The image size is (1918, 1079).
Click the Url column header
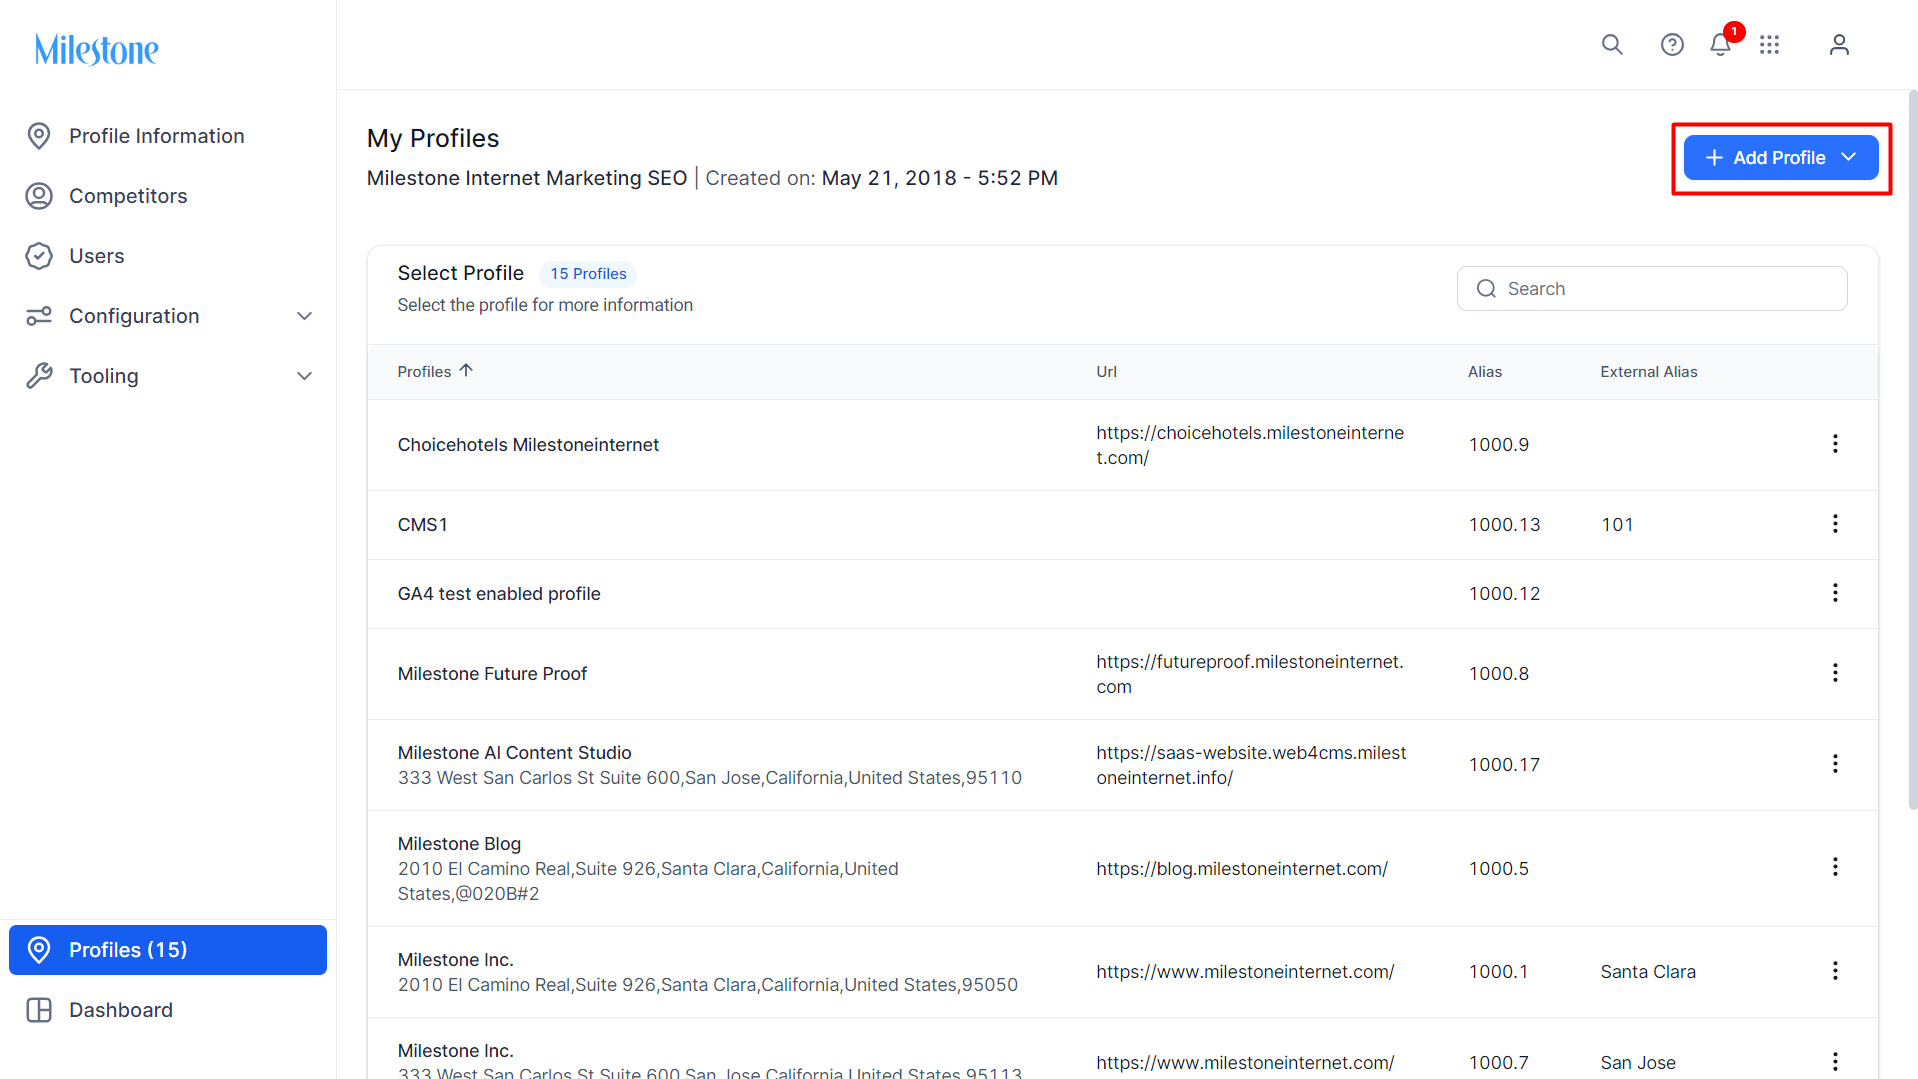click(x=1106, y=372)
